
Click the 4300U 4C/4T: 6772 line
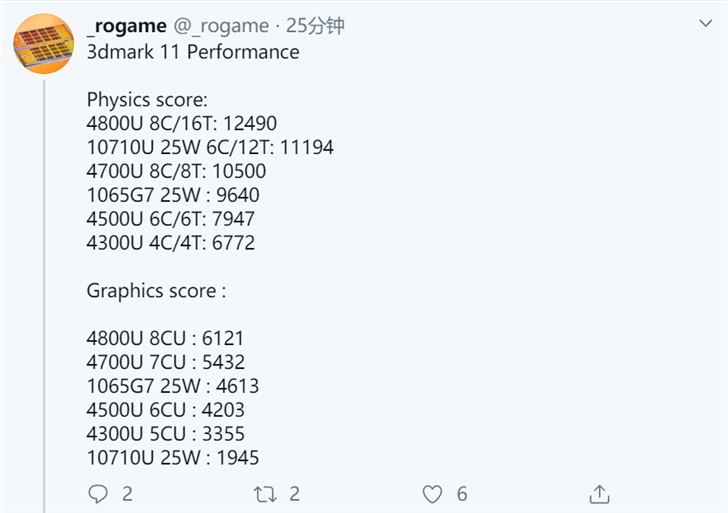click(x=171, y=243)
